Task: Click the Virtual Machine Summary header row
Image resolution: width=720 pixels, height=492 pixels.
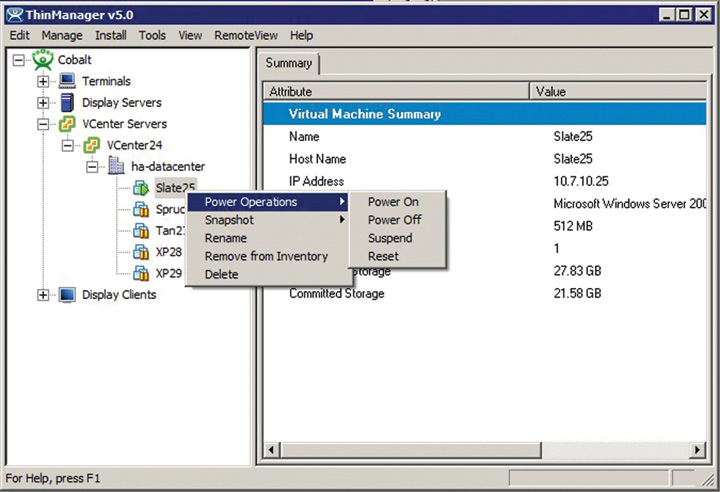Action: pos(484,114)
